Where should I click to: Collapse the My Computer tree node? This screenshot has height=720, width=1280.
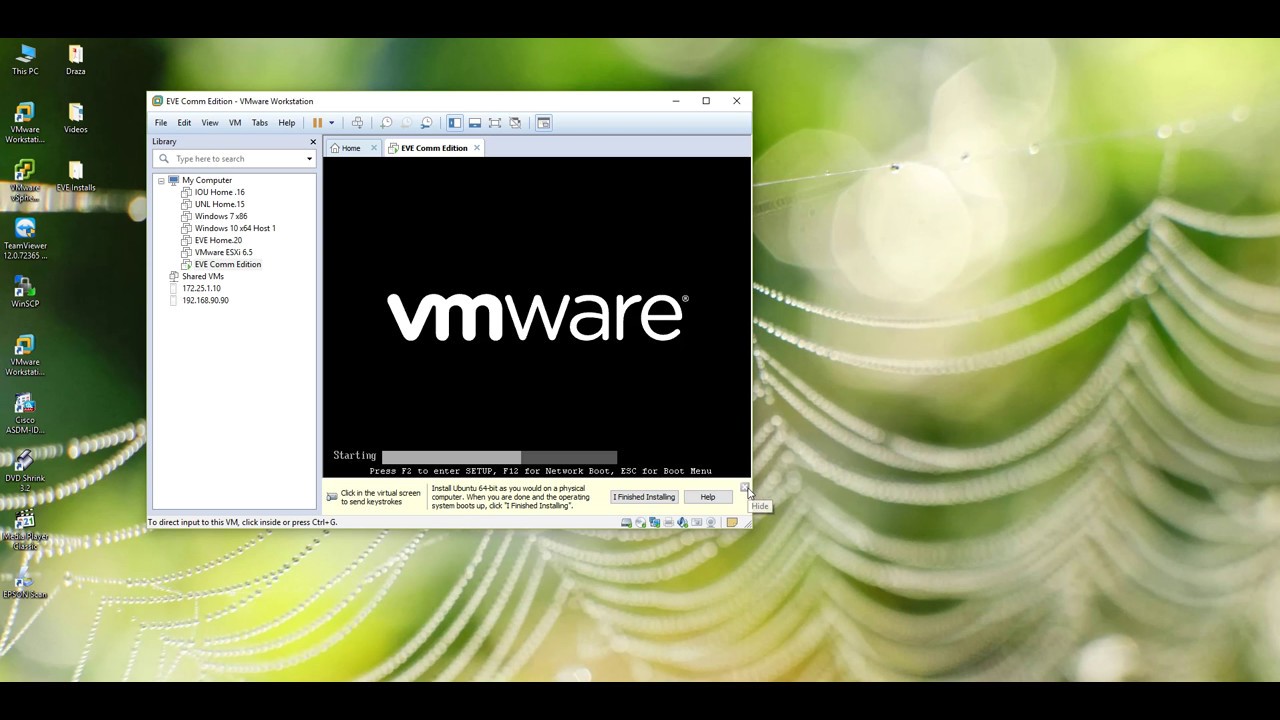click(161, 181)
